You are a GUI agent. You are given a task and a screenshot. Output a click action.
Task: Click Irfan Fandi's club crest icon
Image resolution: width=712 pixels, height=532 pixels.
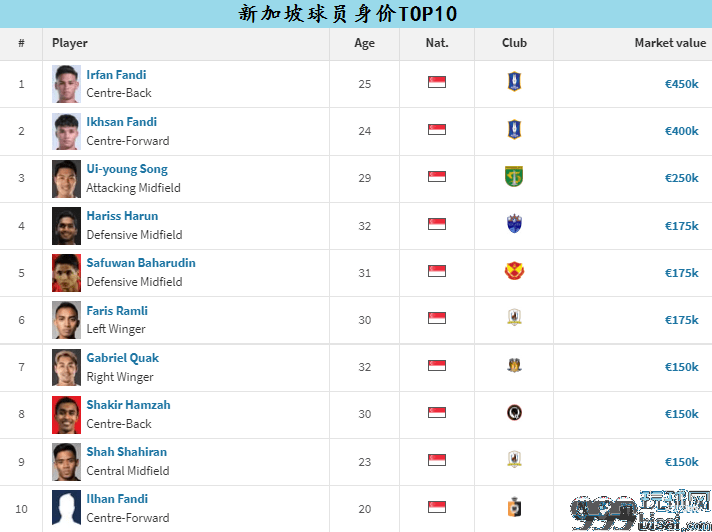[514, 82]
